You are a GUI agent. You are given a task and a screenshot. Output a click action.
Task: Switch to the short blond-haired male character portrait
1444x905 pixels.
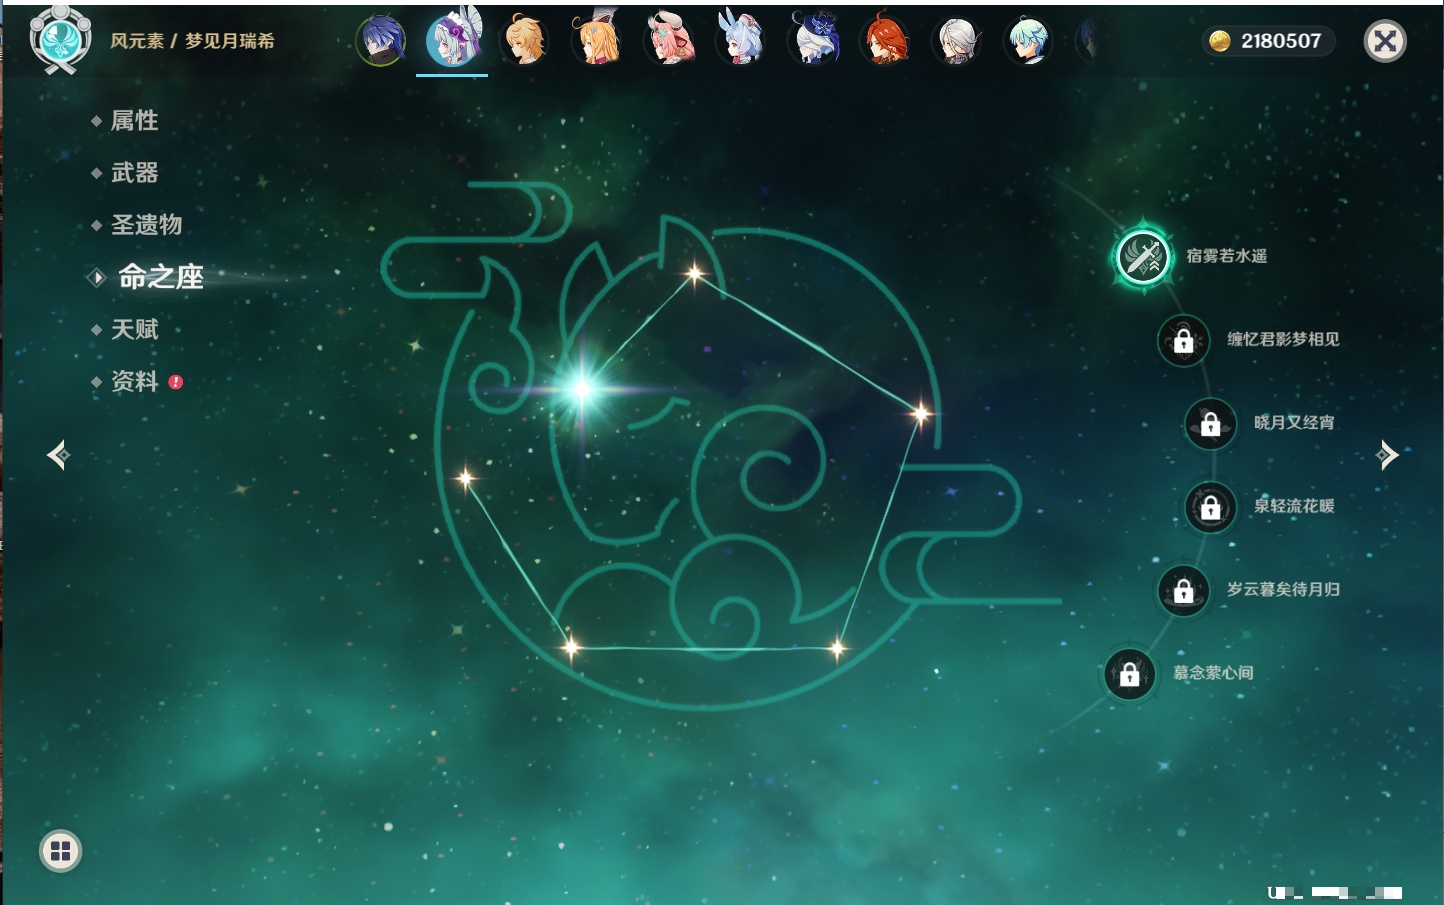(x=525, y=41)
